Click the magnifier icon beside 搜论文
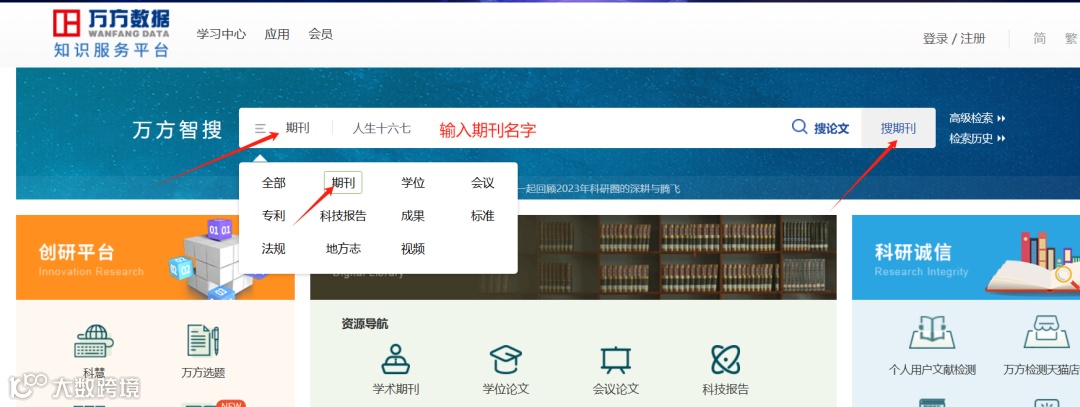Screen dimensions: 1080x407 click(x=799, y=127)
